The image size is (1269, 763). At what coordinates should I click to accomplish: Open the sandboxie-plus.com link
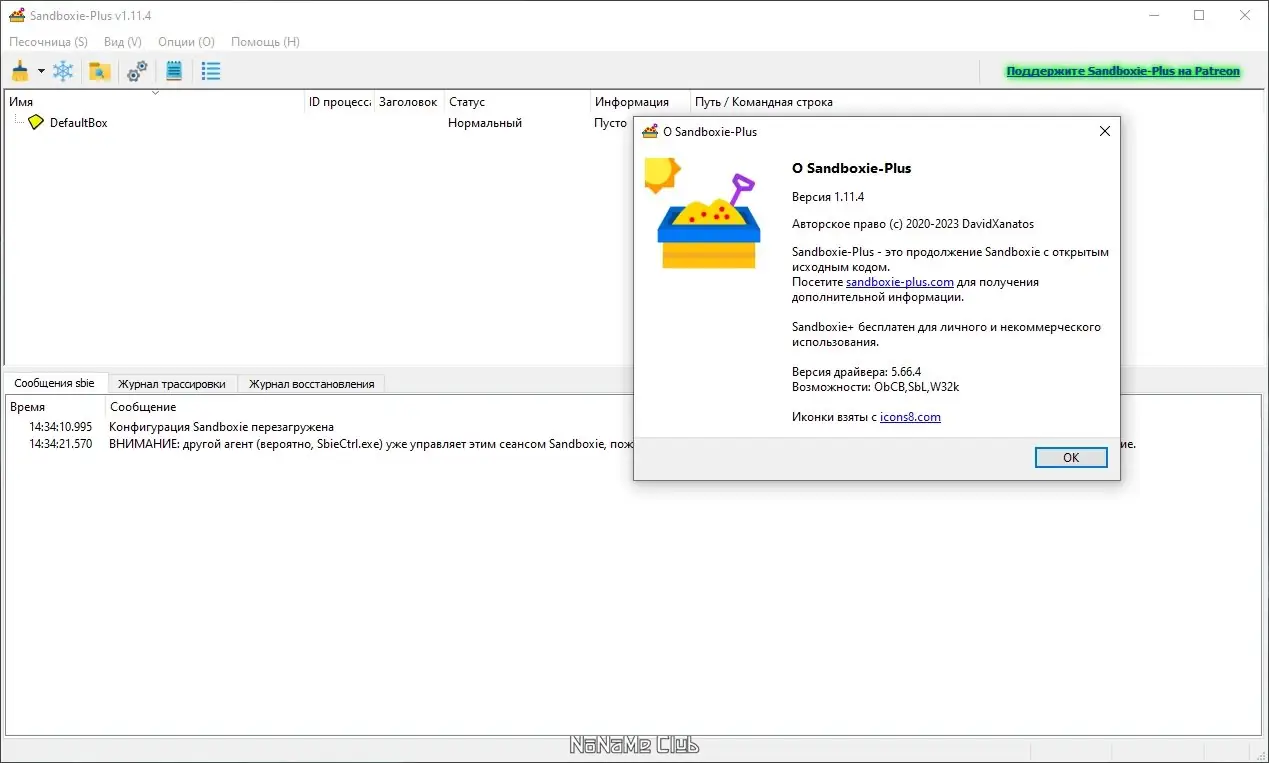(900, 282)
